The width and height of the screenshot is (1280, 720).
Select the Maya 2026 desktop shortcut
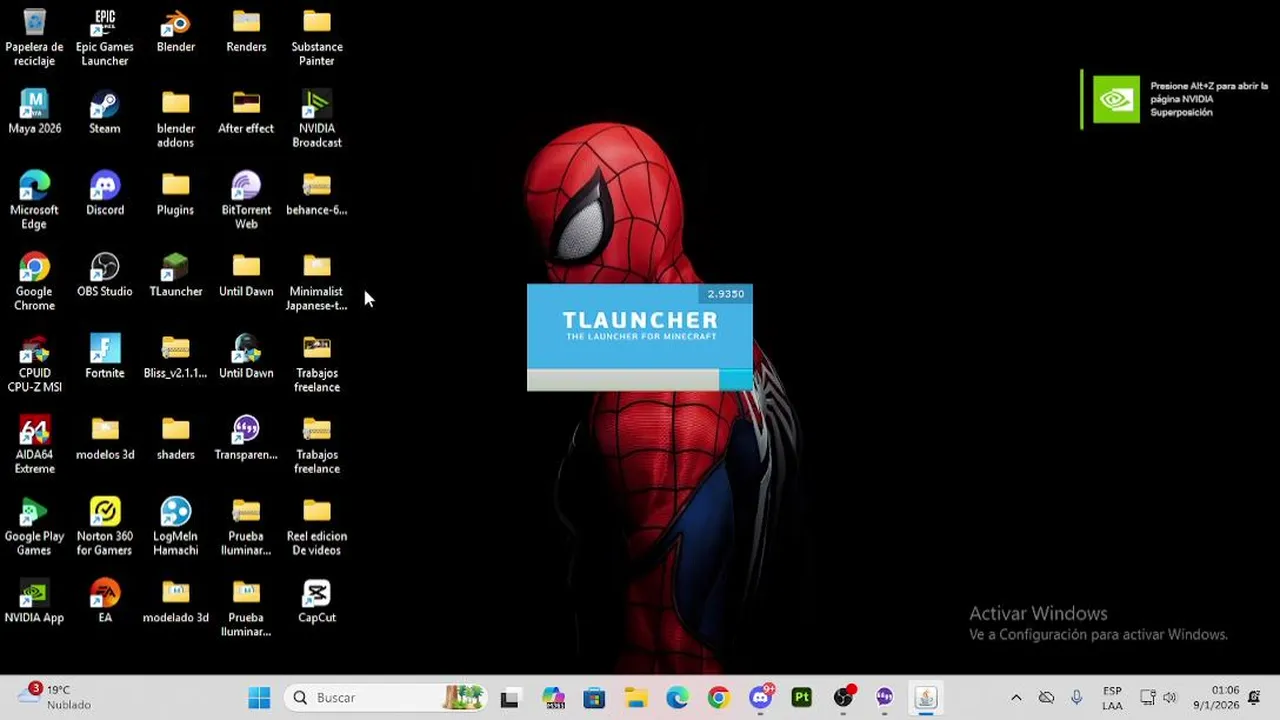click(x=34, y=112)
